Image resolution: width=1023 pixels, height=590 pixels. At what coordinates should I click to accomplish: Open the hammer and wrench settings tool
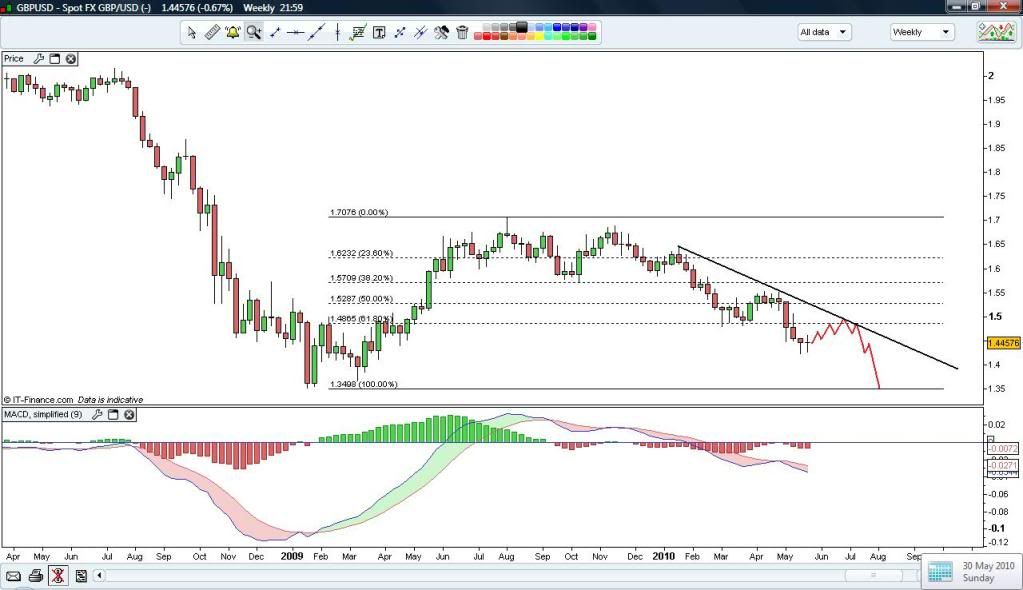pos(441,32)
